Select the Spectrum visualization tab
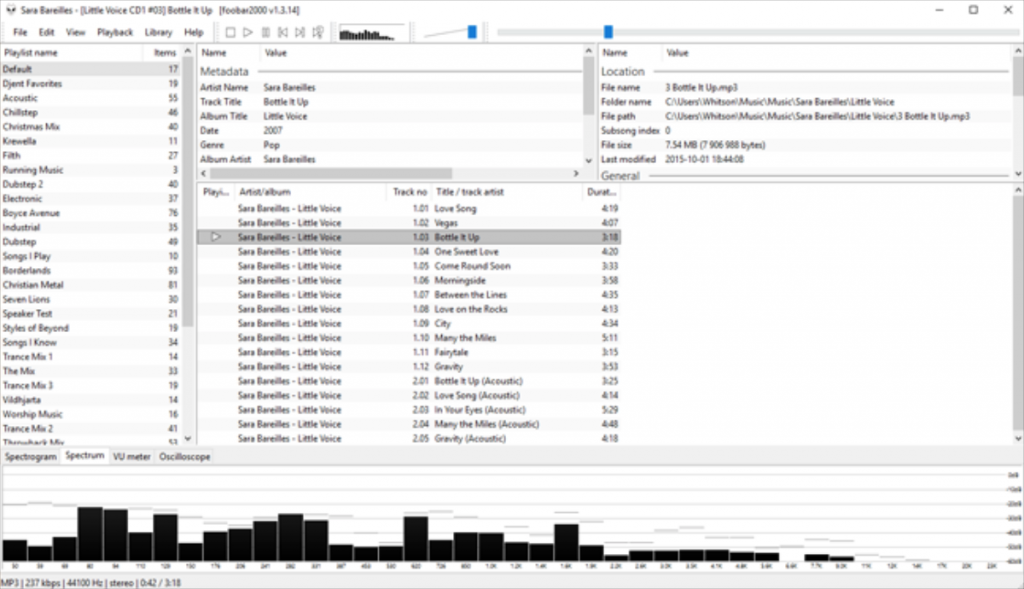Screen dimensions: 1024x589 pyautogui.click(x=85, y=456)
